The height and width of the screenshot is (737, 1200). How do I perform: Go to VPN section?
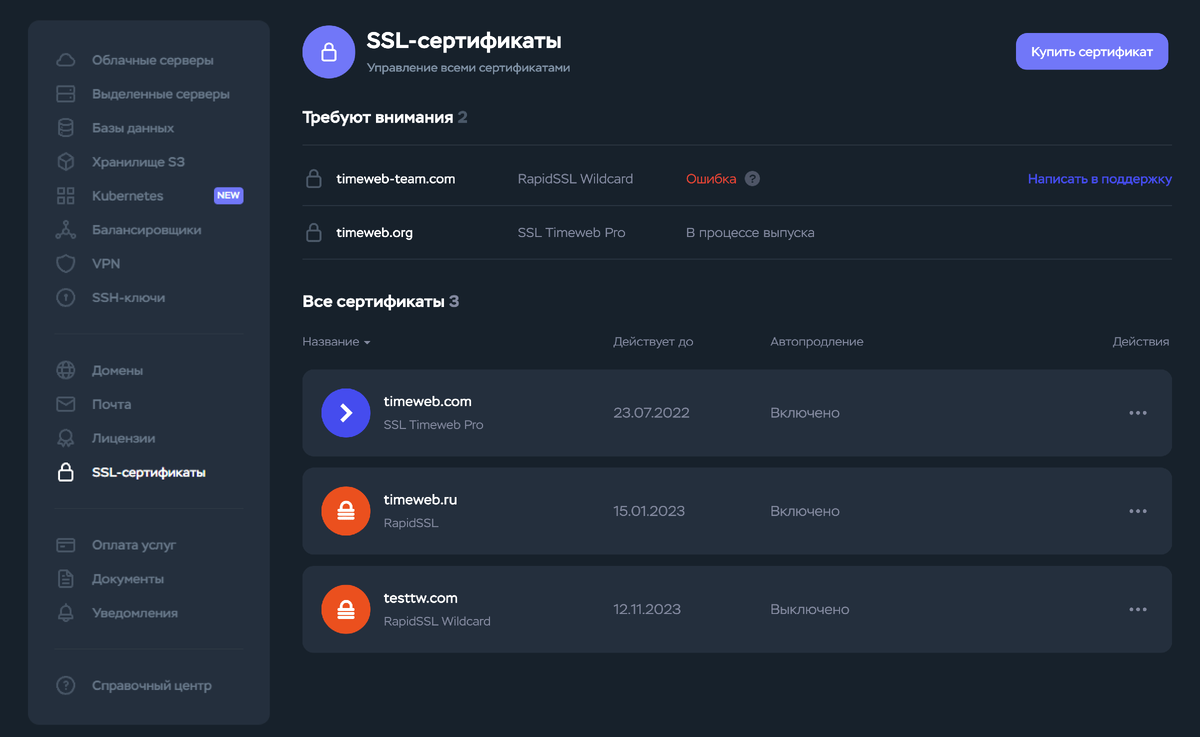pyautogui.click(x=105, y=264)
